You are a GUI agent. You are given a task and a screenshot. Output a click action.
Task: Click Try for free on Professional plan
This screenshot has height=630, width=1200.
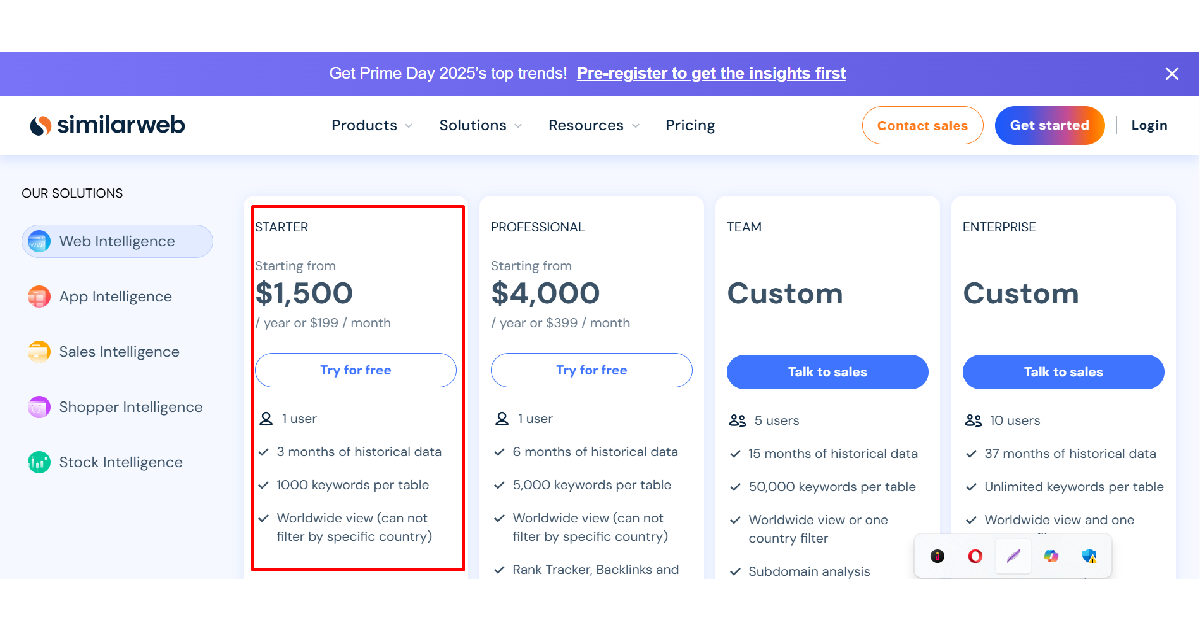(x=592, y=370)
